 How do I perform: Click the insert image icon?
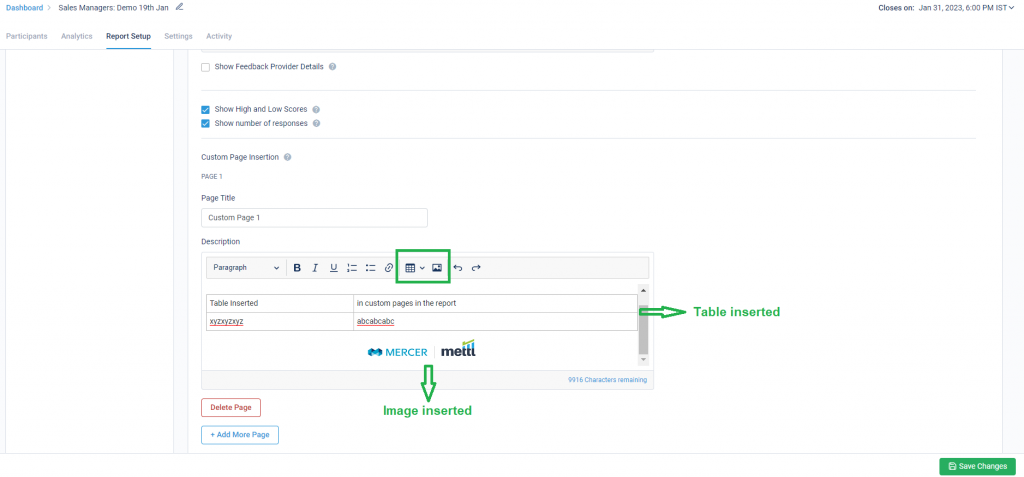click(437, 268)
